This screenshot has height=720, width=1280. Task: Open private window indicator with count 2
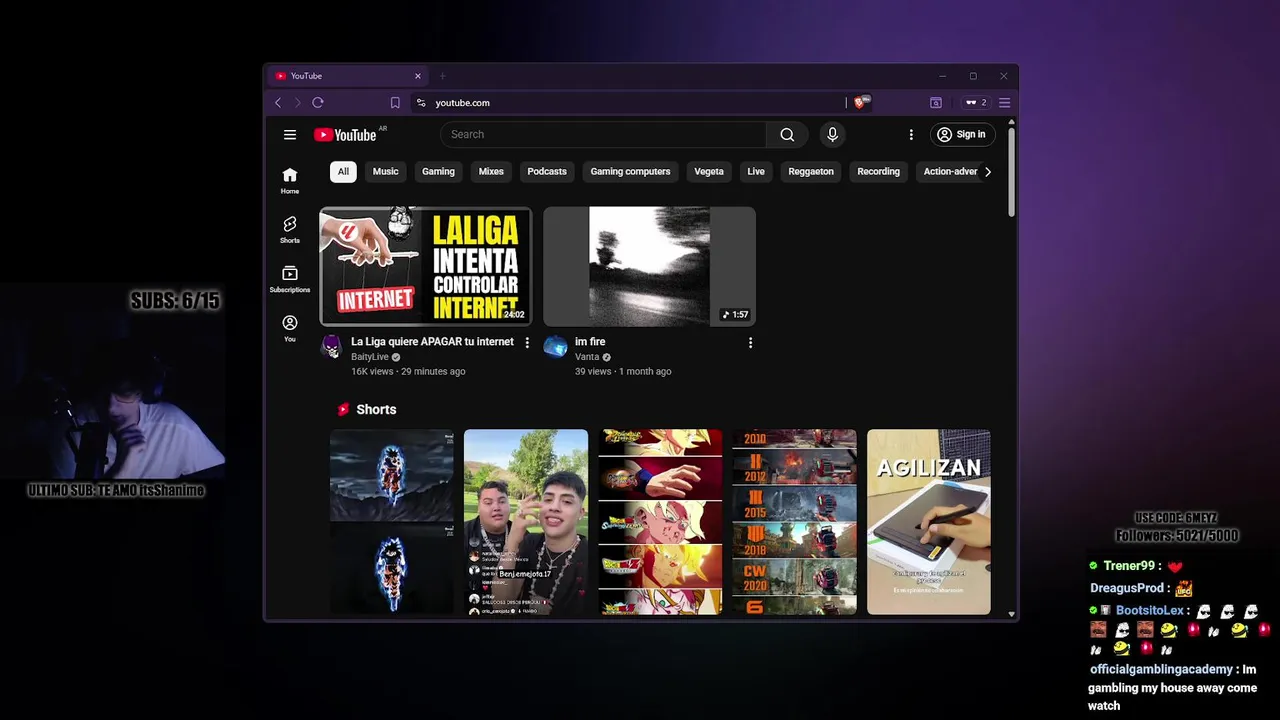[975, 103]
